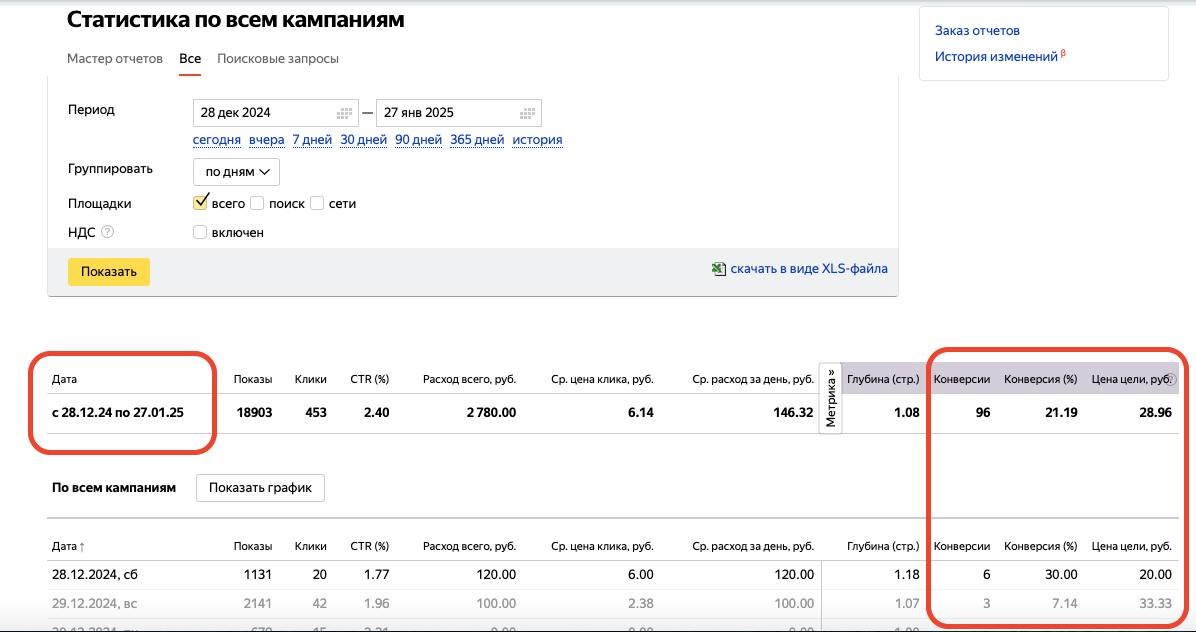Click the 'Показать график' button
Image resolution: width=1196 pixels, height=632 pixels.
tap(260, 488)
